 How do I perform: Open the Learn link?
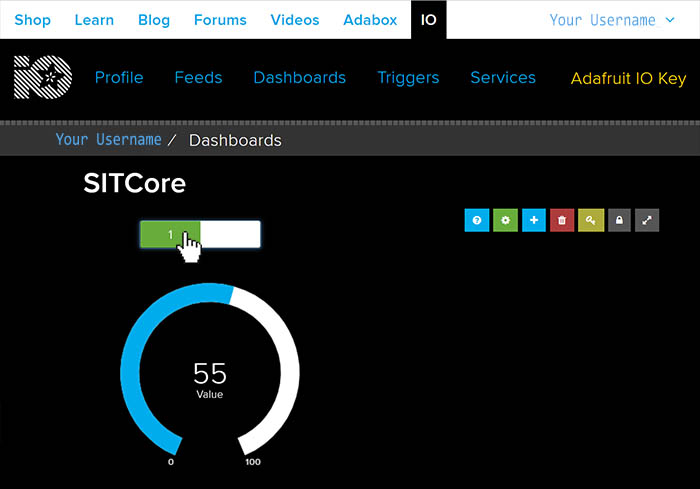pyautogui.click(x=94, y=20)
